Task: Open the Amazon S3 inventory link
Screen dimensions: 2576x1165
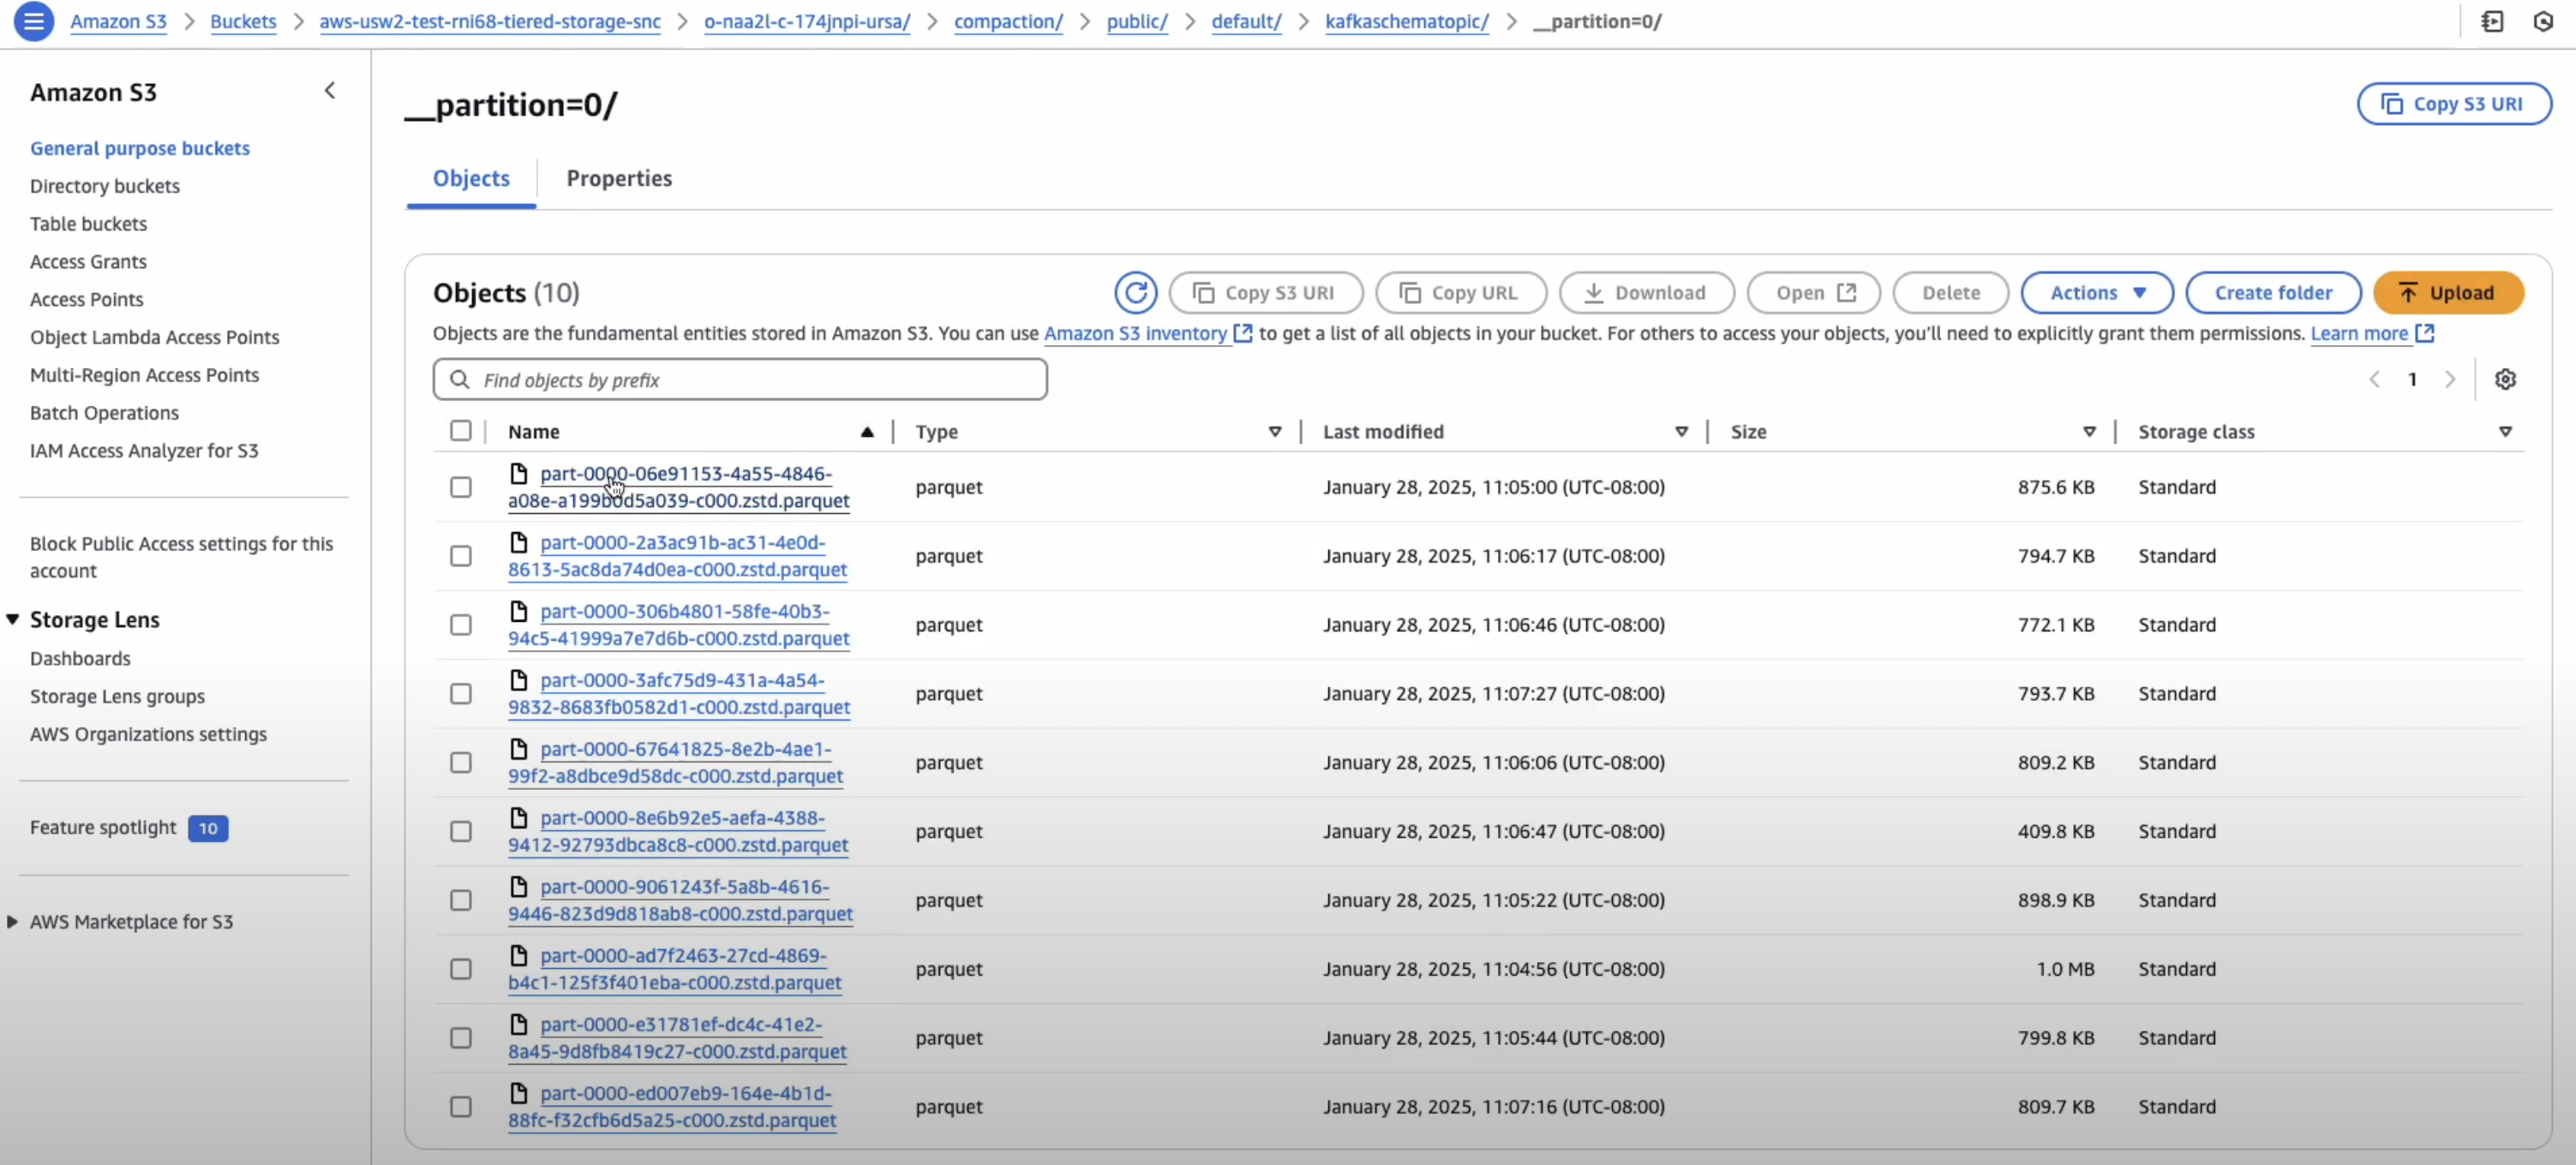Action: click(1135, 333)
